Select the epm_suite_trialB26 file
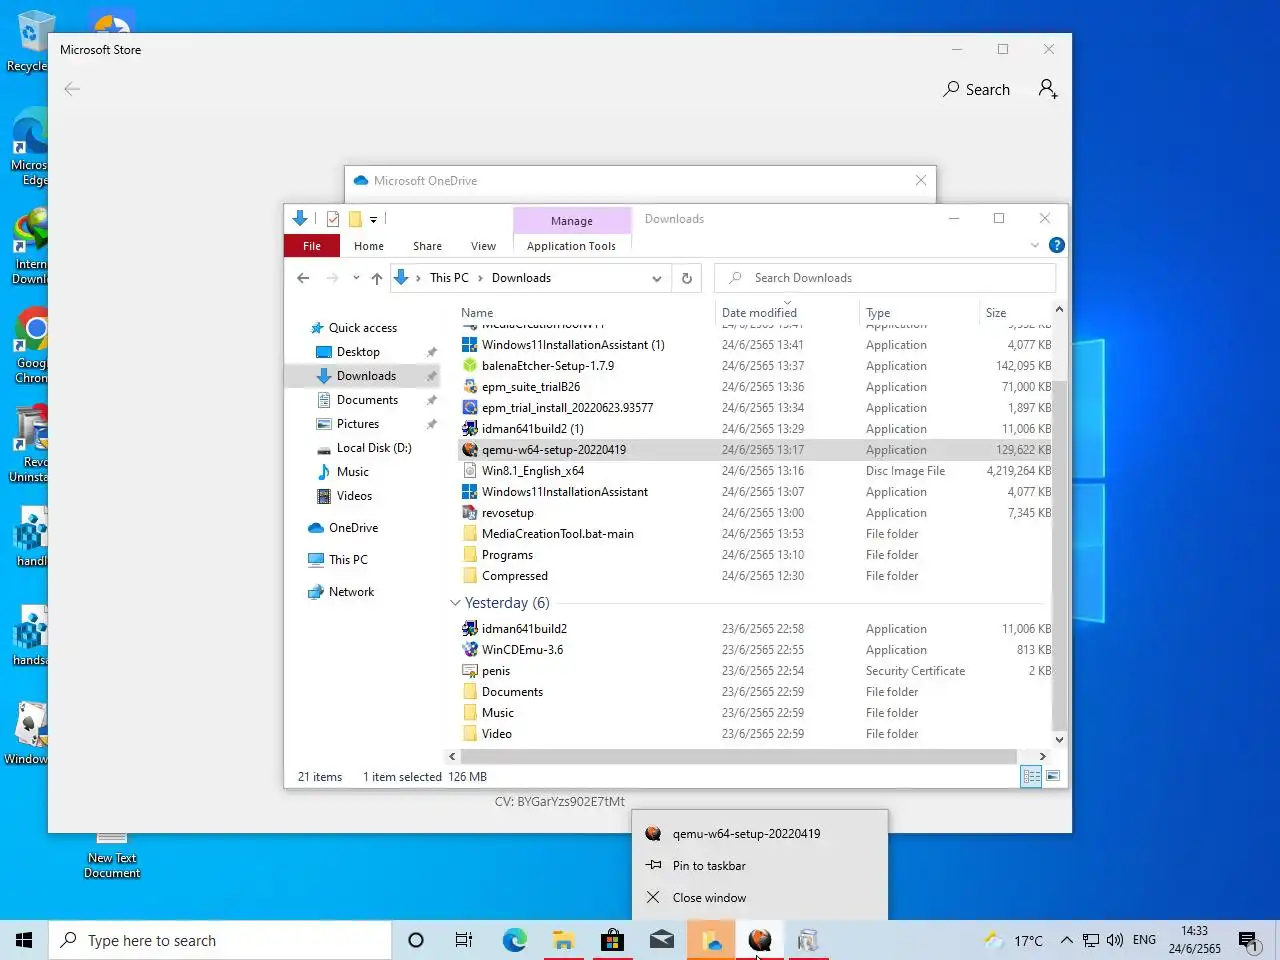This screenshot has width=1280, height=960. pyautogui.click(x=530, y=387)
